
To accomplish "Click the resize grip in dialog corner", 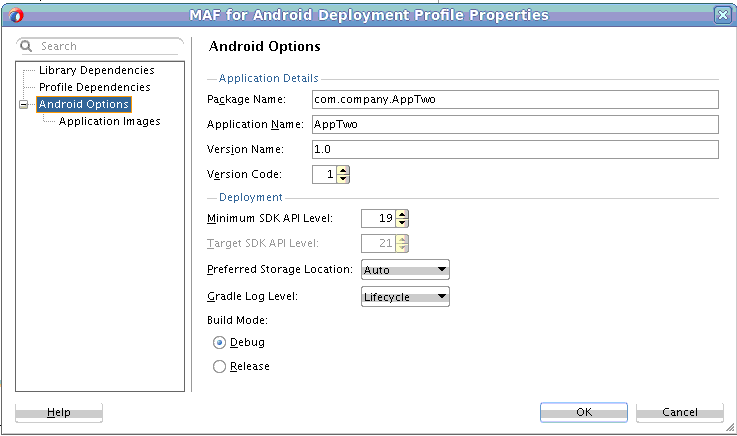I will pyautogui.click(x=729, y=427).
